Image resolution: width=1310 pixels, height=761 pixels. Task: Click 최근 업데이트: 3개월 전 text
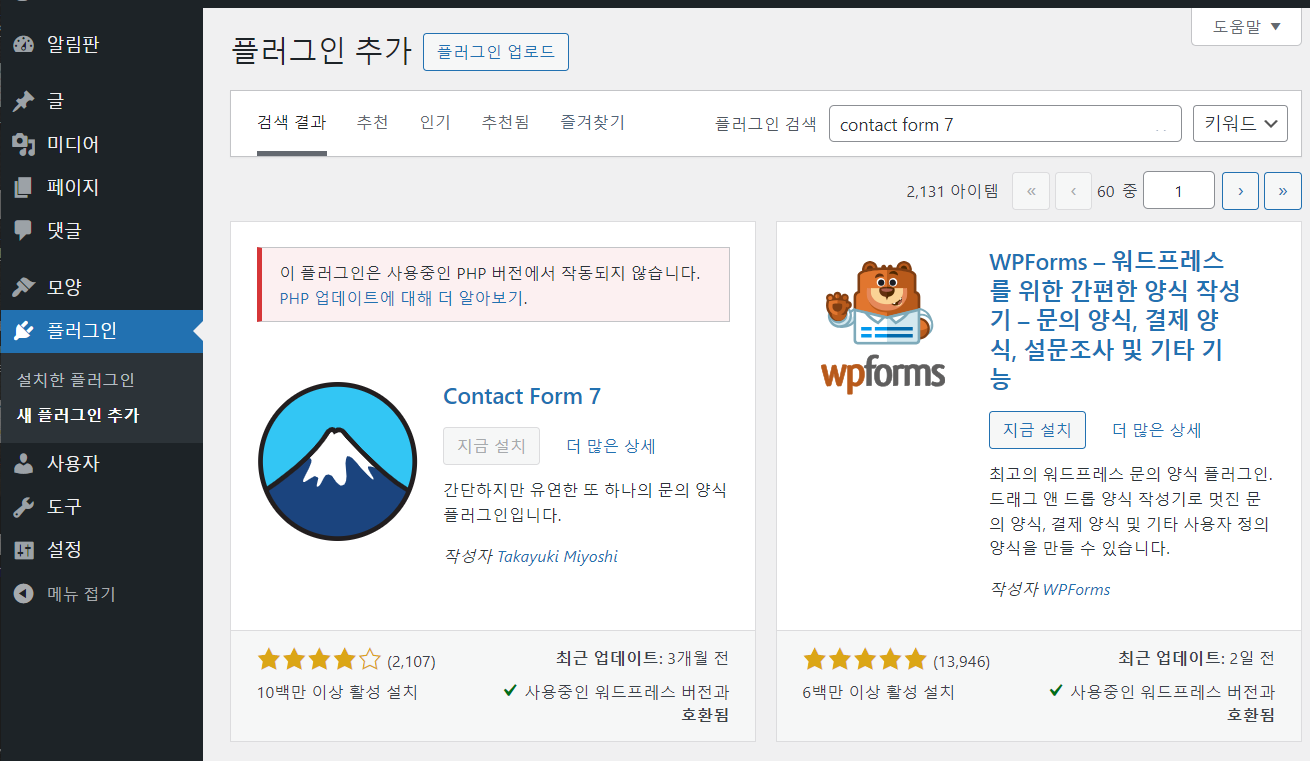pyautogui.click(x=642, y=658)
